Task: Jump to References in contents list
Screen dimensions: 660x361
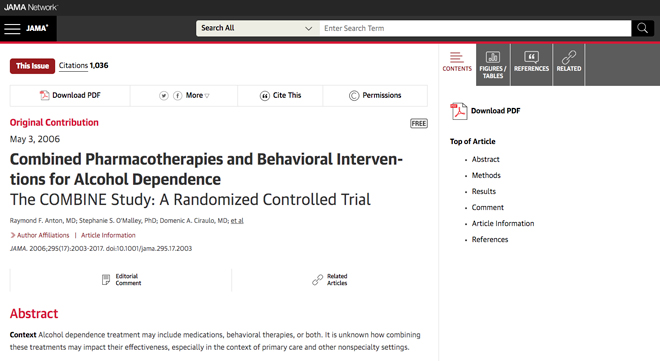Action: 490,239
